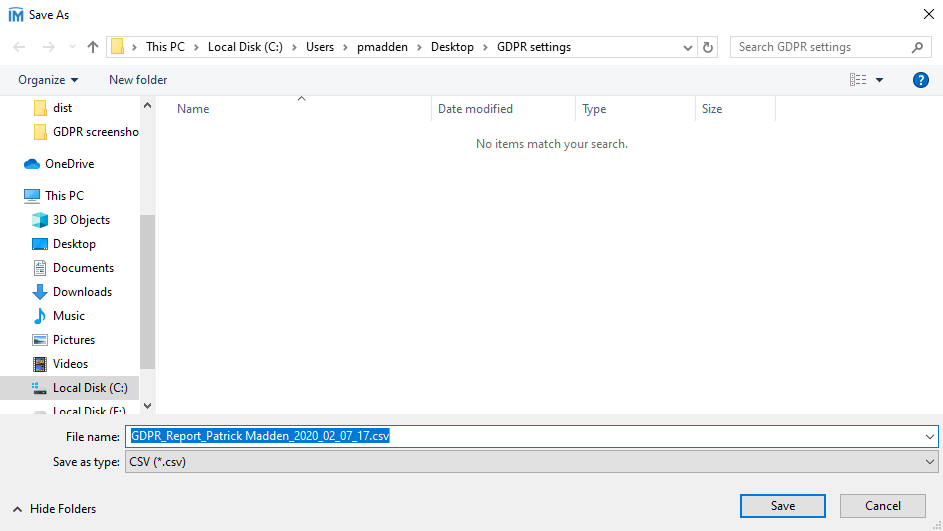Click the Save button

(782, 506)
